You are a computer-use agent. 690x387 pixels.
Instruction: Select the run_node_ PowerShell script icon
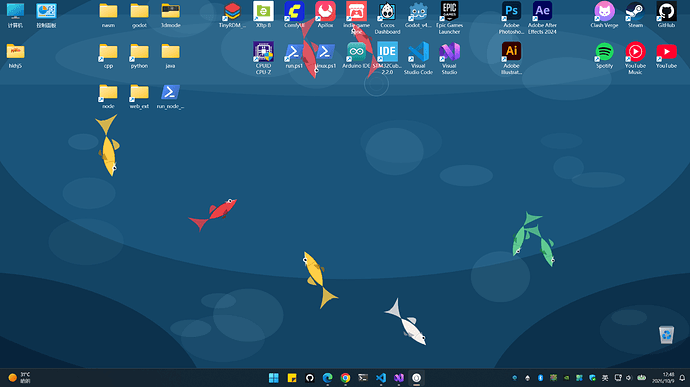click(x=170, y=96)
